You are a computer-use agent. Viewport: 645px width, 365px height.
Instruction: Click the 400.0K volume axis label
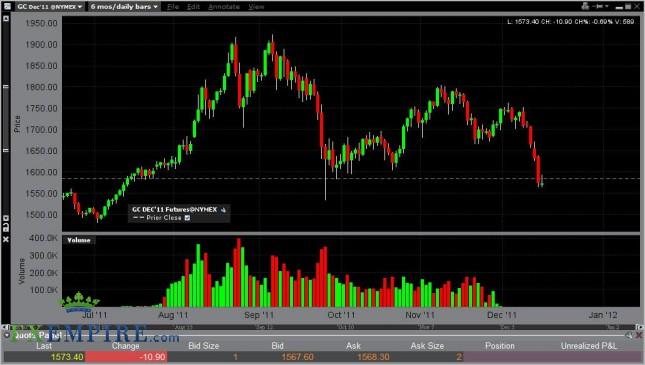point(43,238)
